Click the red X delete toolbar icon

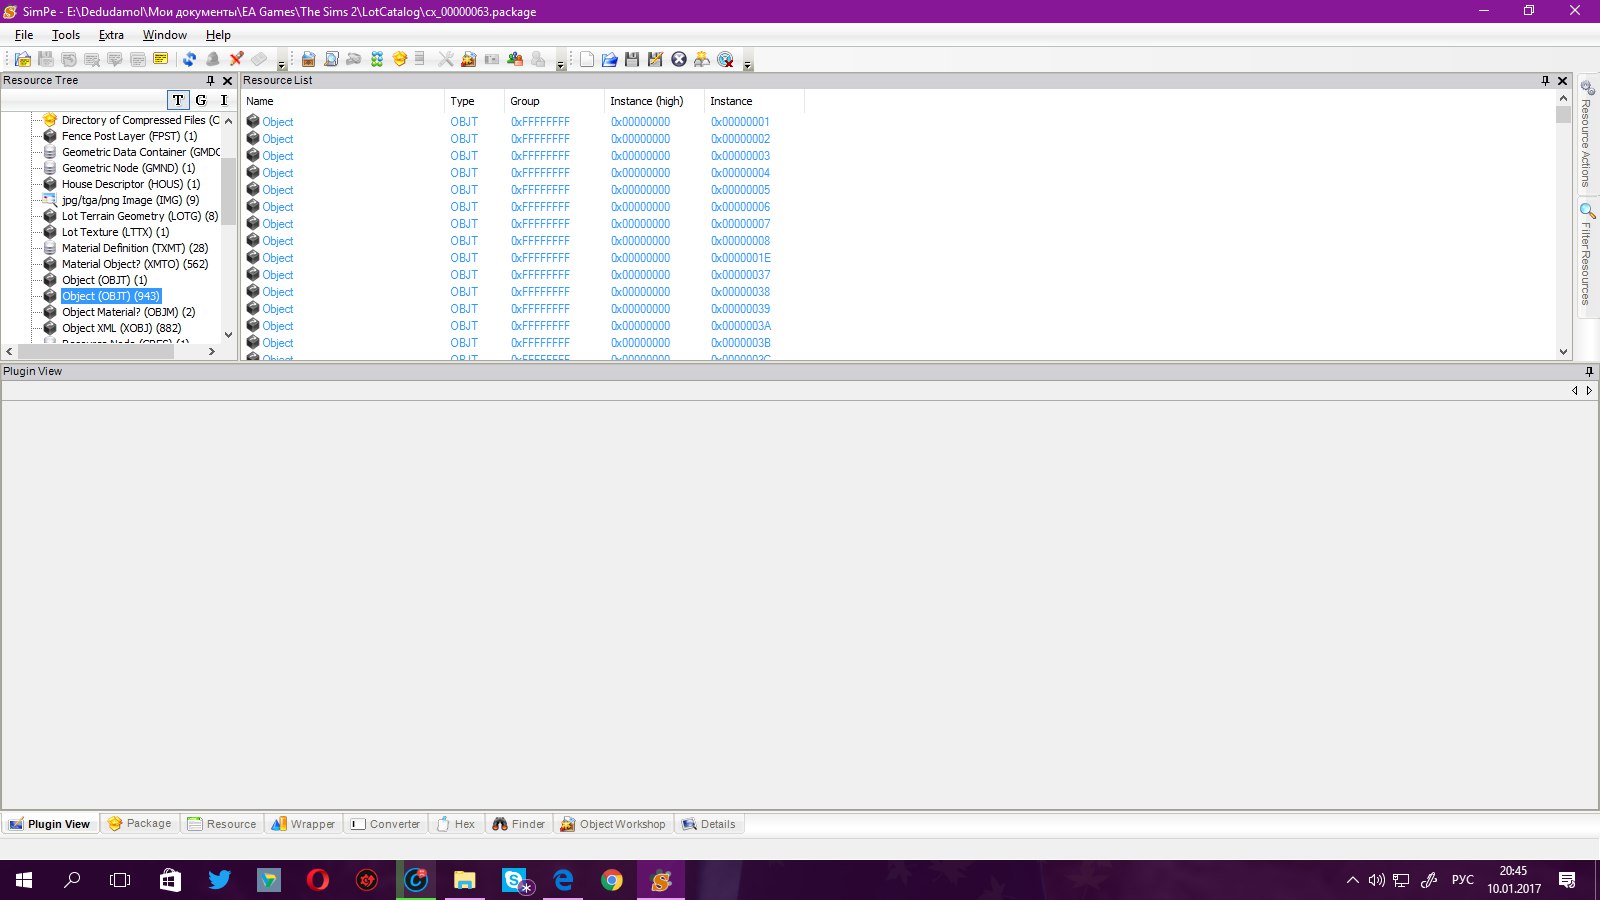click(x=236, y=59)
